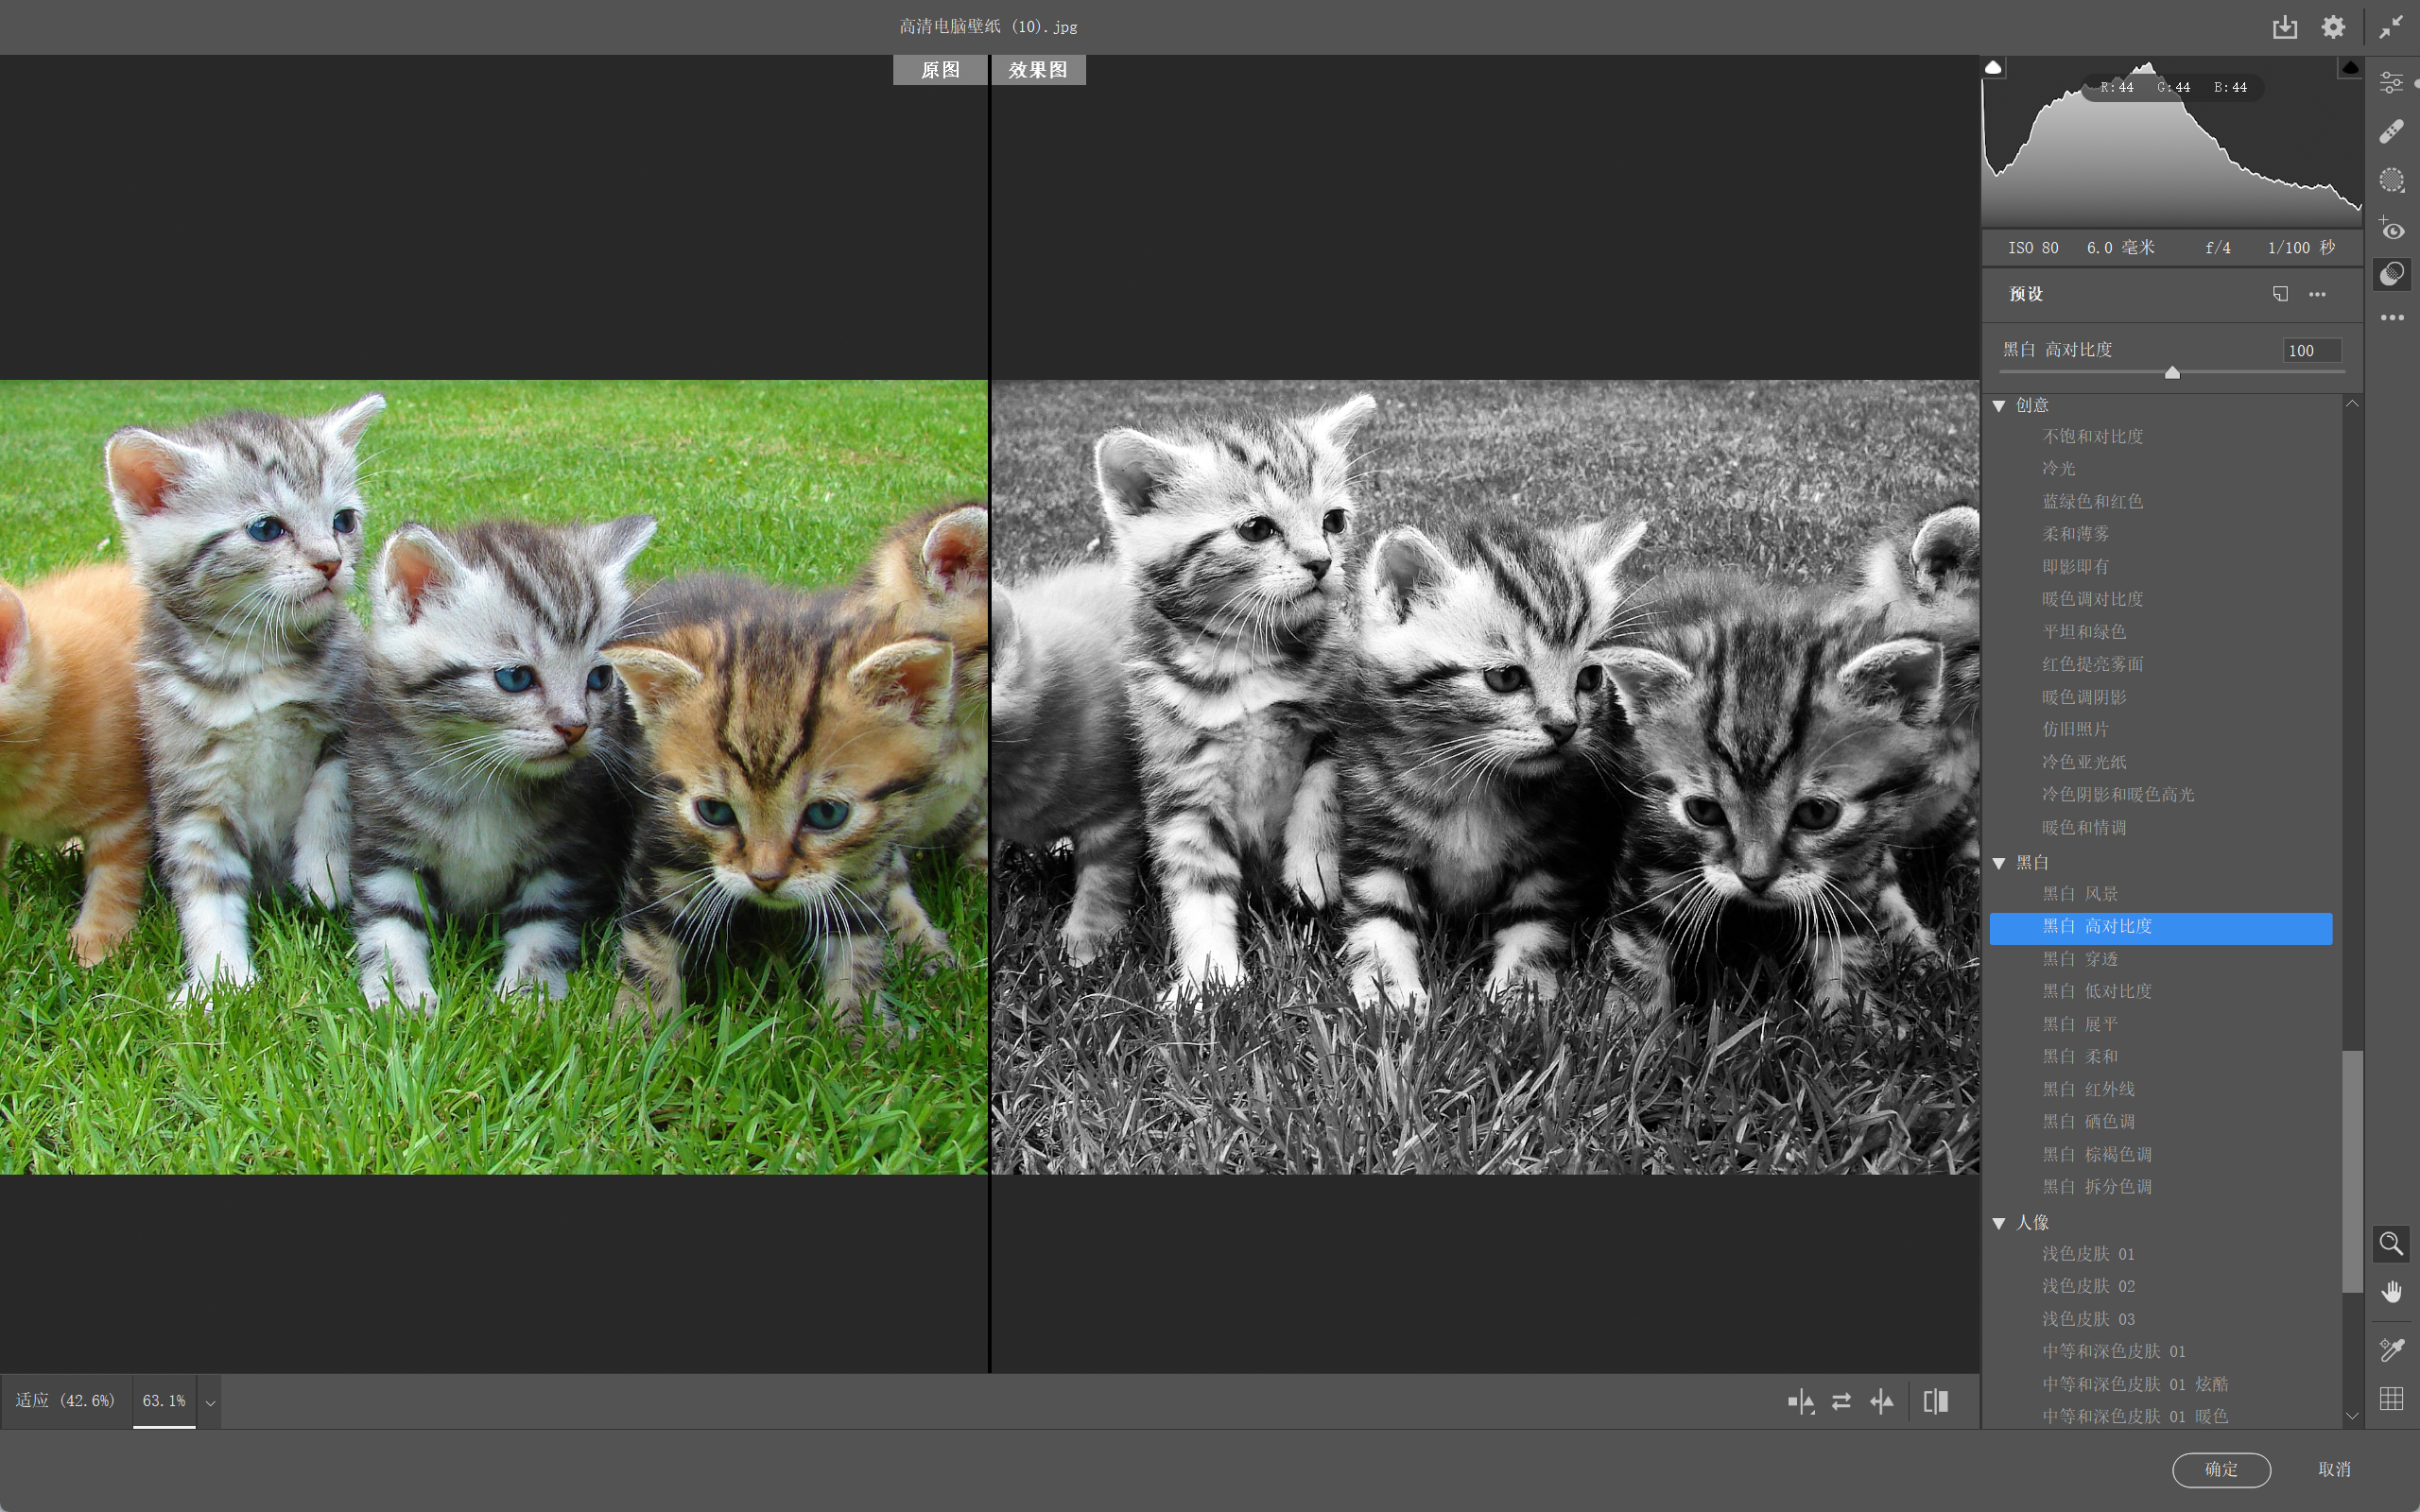Image resolution: width=2420 pixels, height=1512 pixels.
Task: Select the Healing bandage tool
Action: [x=2391, y=131]
